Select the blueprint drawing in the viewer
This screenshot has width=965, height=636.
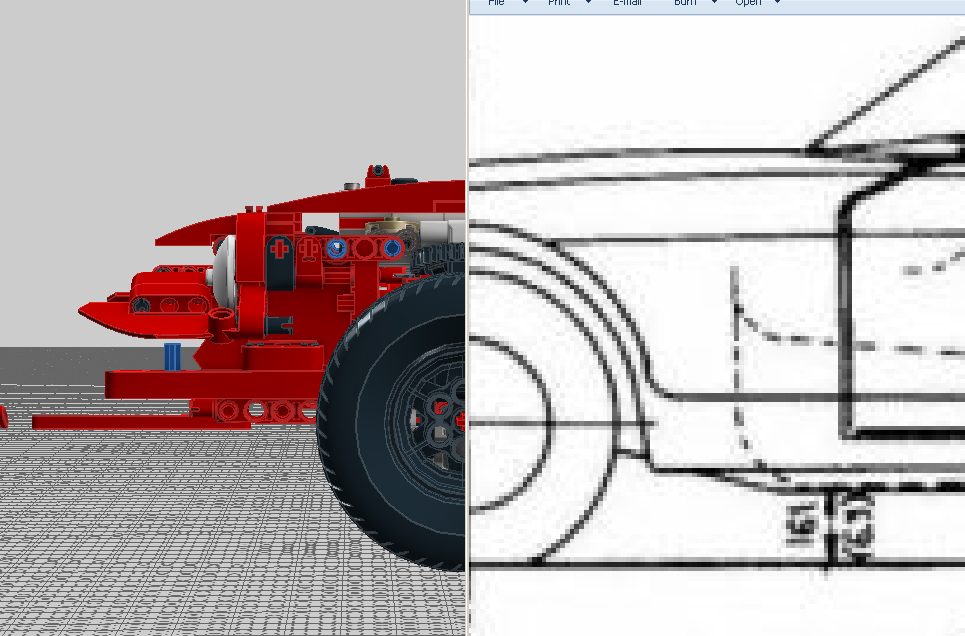(x=720, y=300)
